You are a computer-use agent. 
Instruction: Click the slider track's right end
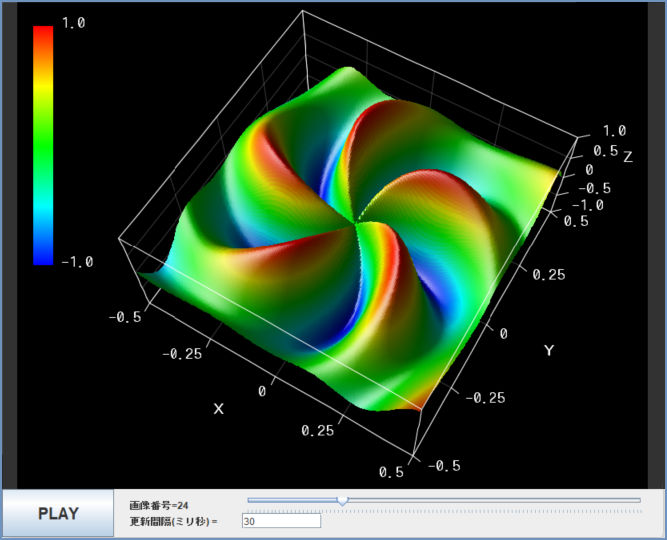pos(637,500)
